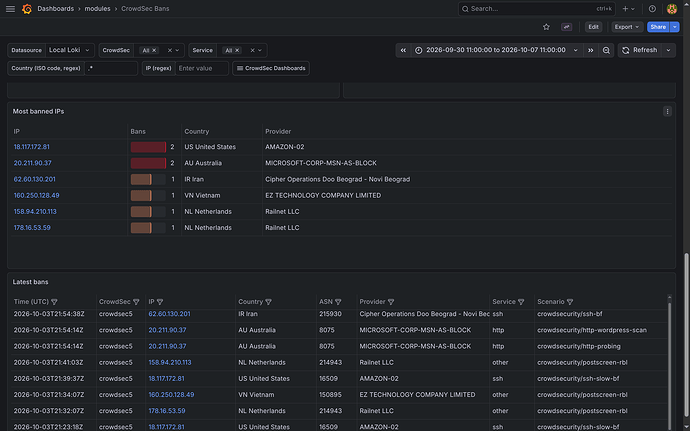Open the Share options arrow
690x431 pixels.
pos(675,27)
